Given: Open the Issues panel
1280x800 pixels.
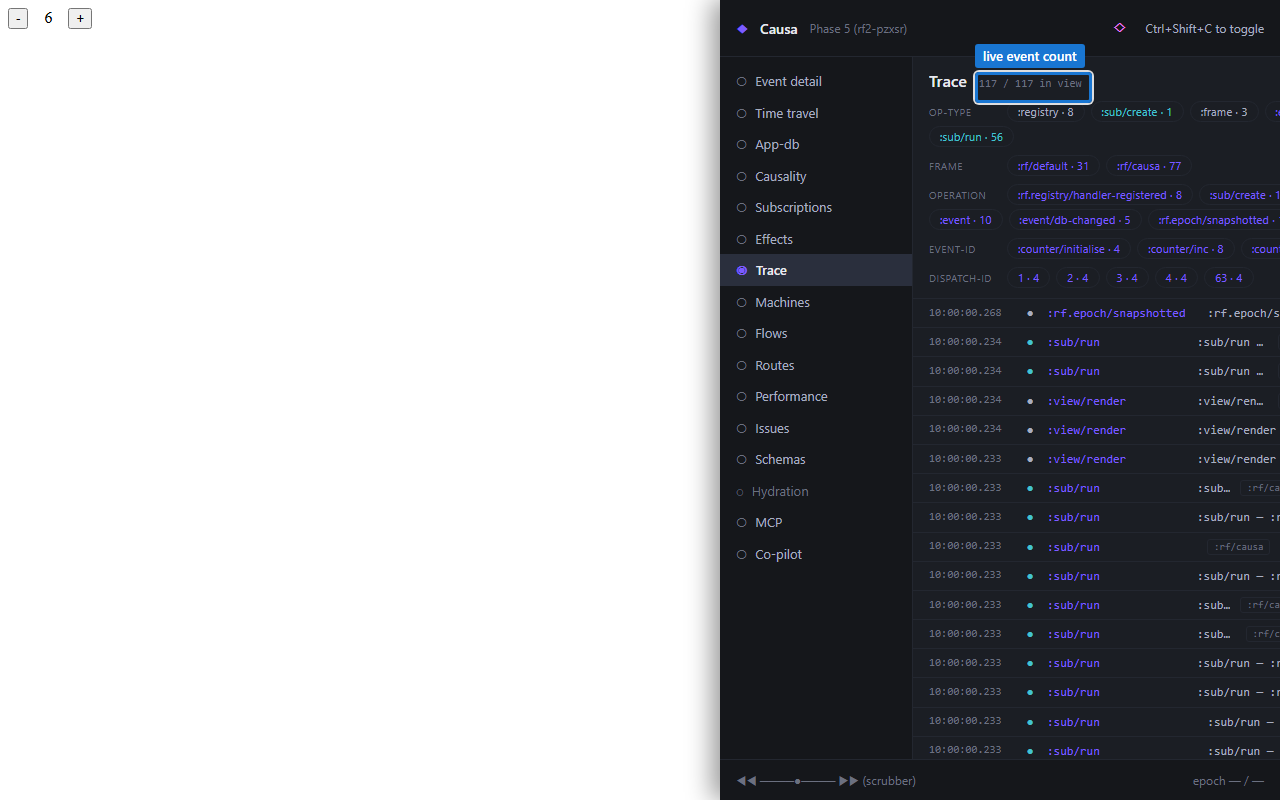Looking at the screenshot, I should (816, 428).
